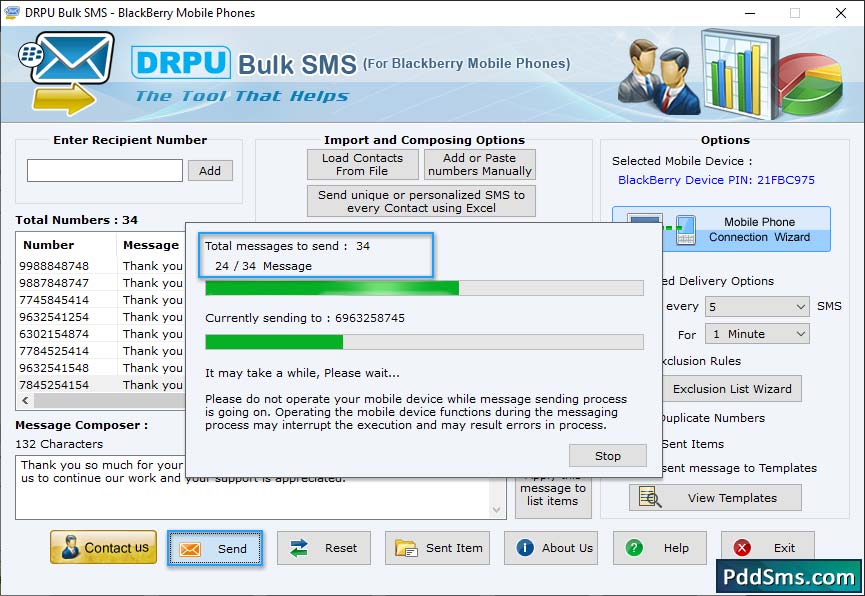
Task: Click the Add recipient button
Action: coord(210,171)
